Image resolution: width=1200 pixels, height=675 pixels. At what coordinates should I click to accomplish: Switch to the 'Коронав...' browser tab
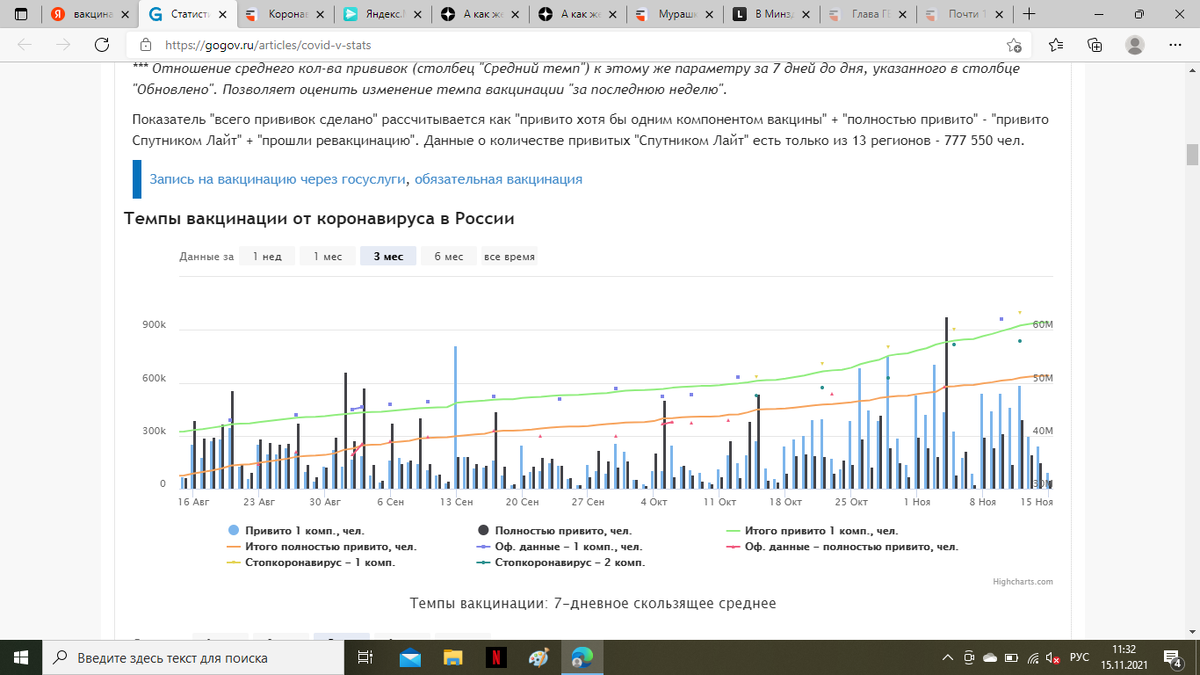point(287,16)
